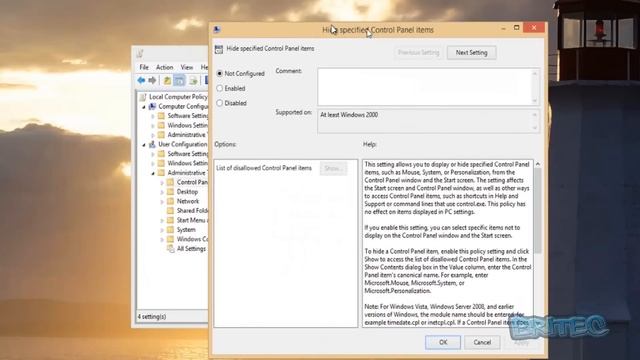
Task: Open the File menu
Action: [x=144, y=67]
